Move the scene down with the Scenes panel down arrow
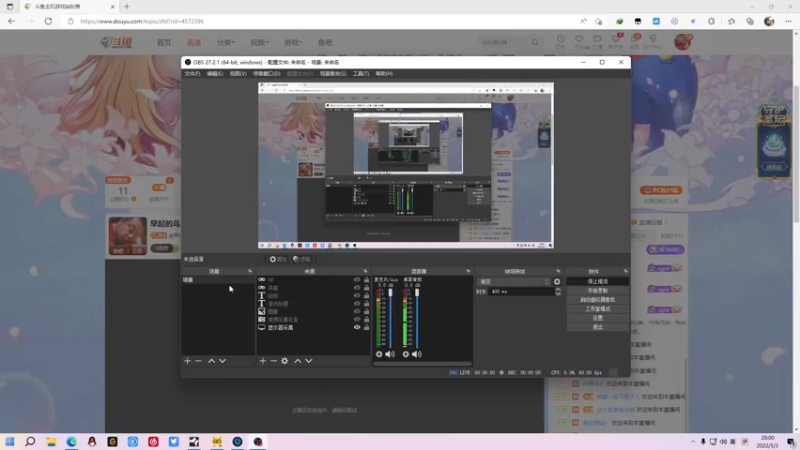This screenshot has width=800, height=450. pos(222,361)
